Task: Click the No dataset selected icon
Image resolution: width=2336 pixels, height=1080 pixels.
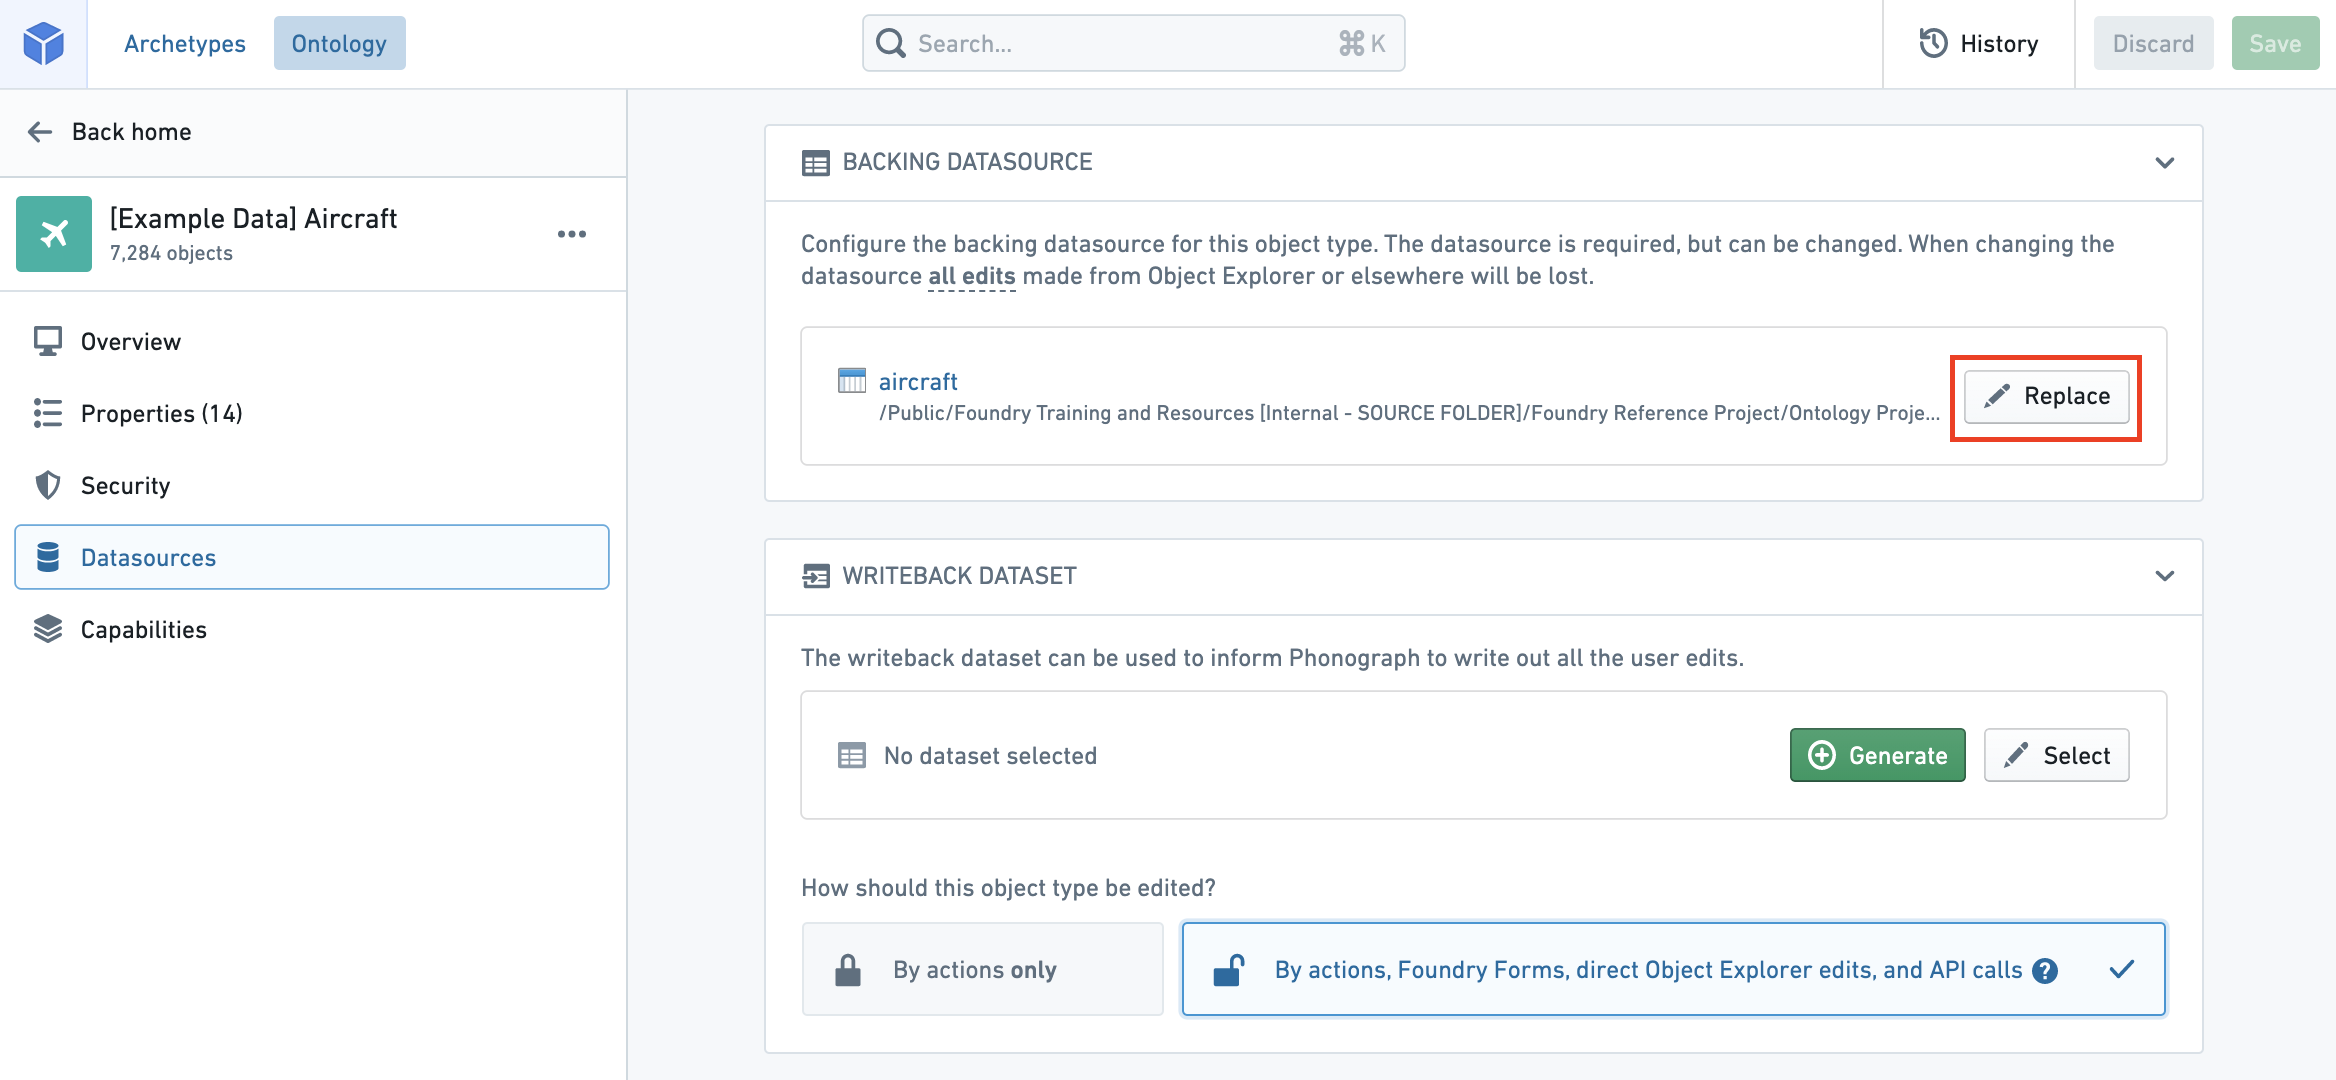Action: pos(852,756)
